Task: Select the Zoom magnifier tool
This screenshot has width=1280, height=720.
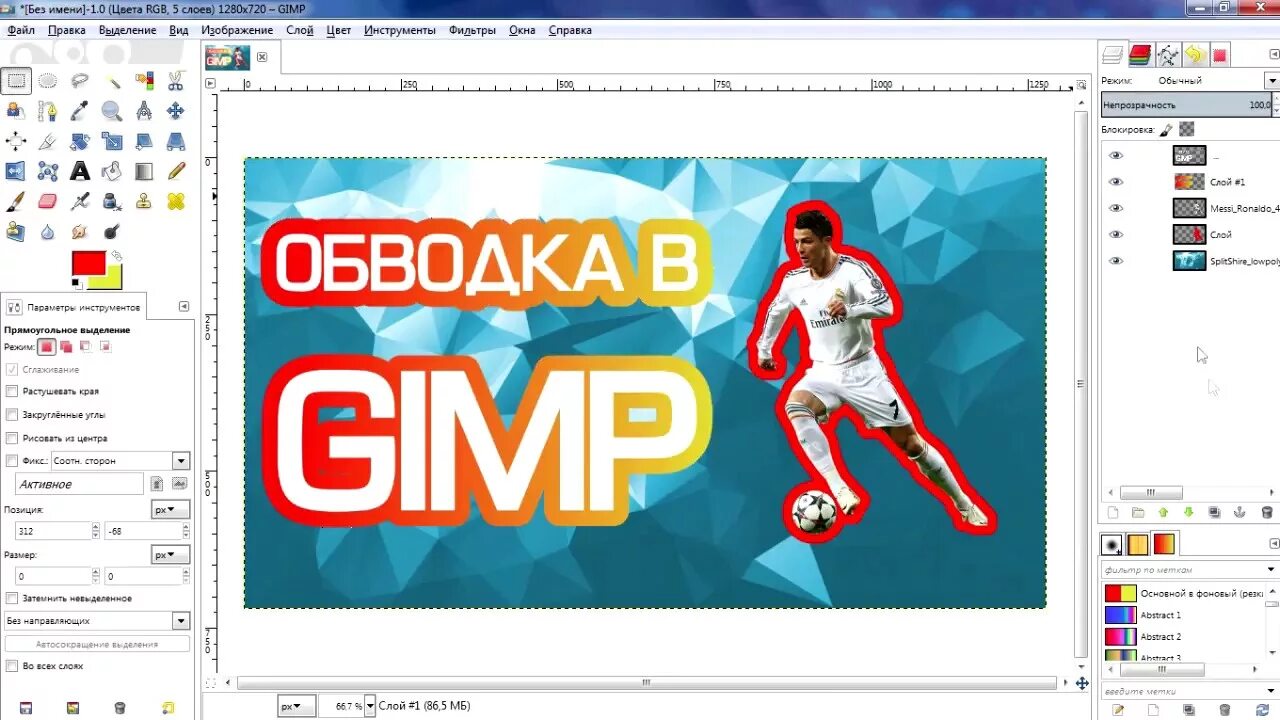Action: (x=112, y=111)
